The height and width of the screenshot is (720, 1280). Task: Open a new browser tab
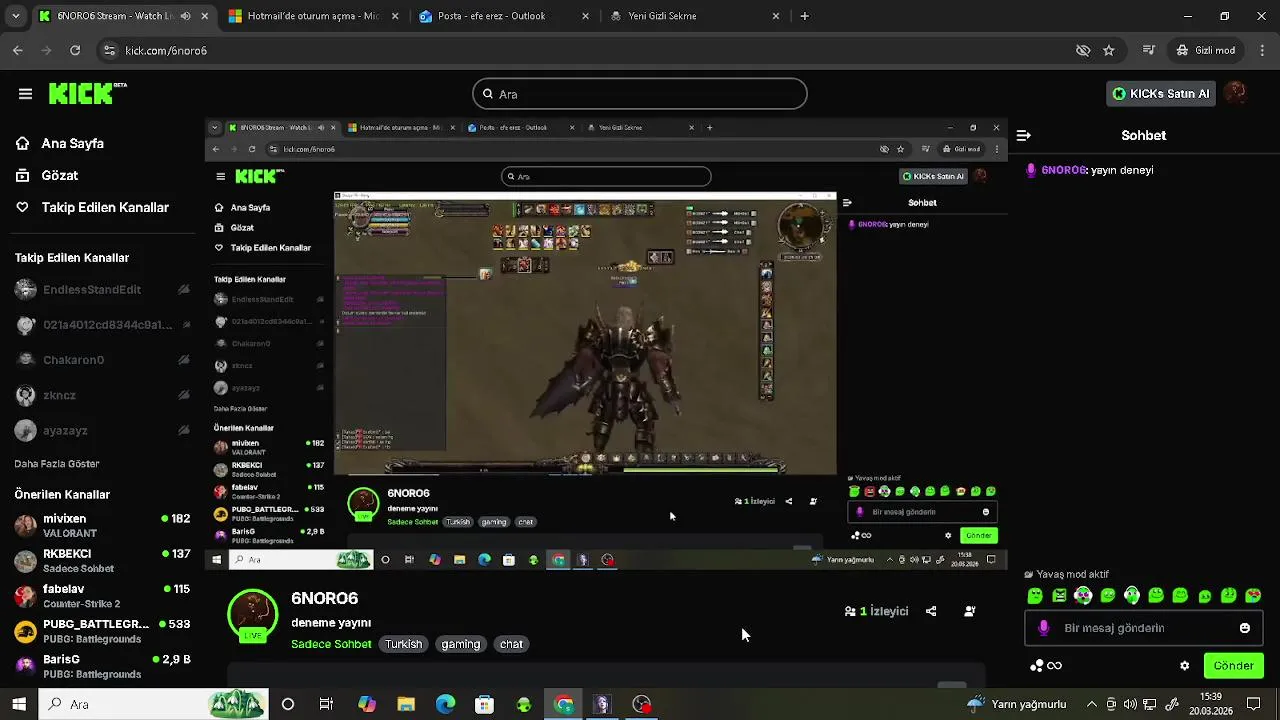click(x=804, y=16)
